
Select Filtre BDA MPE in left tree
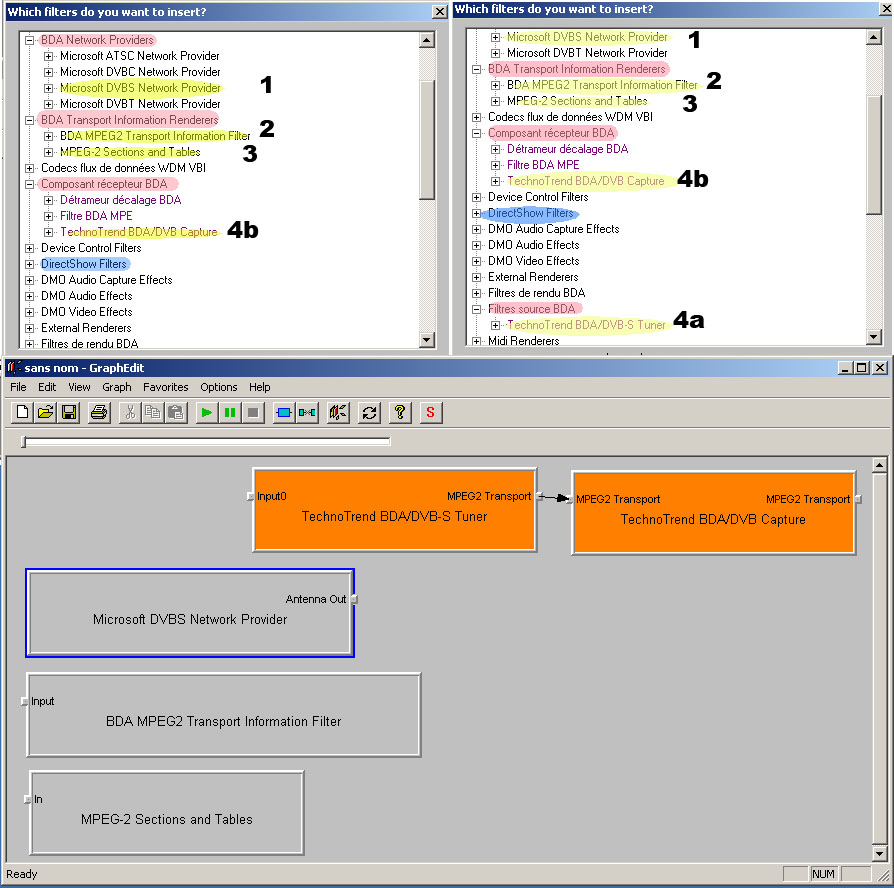point(96,216)
